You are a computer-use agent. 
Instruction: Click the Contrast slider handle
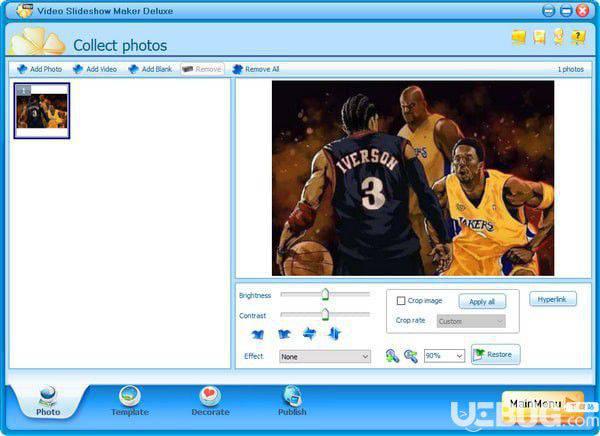325,314
